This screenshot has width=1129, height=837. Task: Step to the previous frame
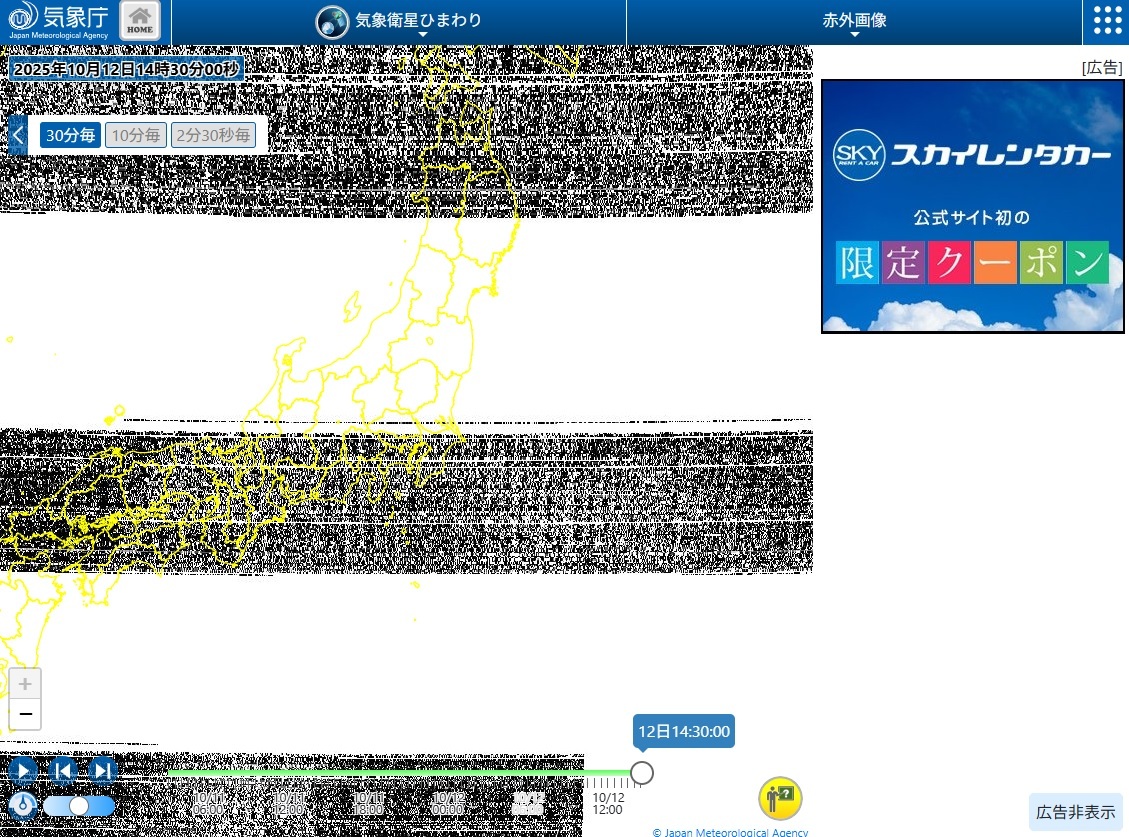click(63, 771)
